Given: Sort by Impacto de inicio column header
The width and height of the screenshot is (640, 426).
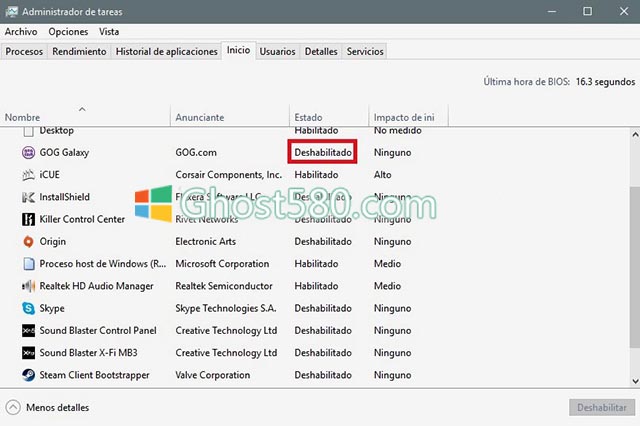Looking at the screenshot, I should click(x=409, y=118).
